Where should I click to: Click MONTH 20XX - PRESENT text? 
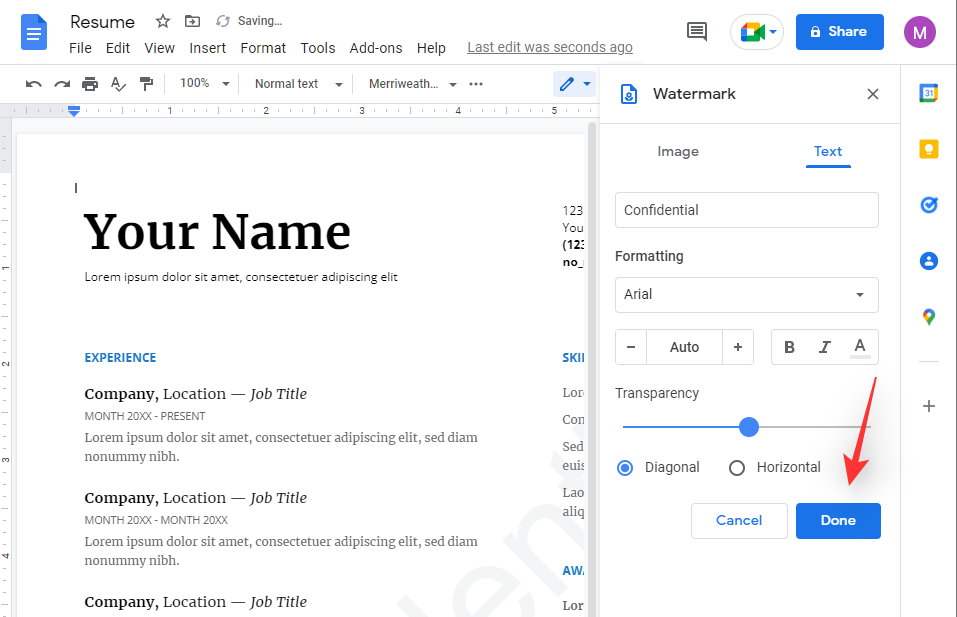145,416
